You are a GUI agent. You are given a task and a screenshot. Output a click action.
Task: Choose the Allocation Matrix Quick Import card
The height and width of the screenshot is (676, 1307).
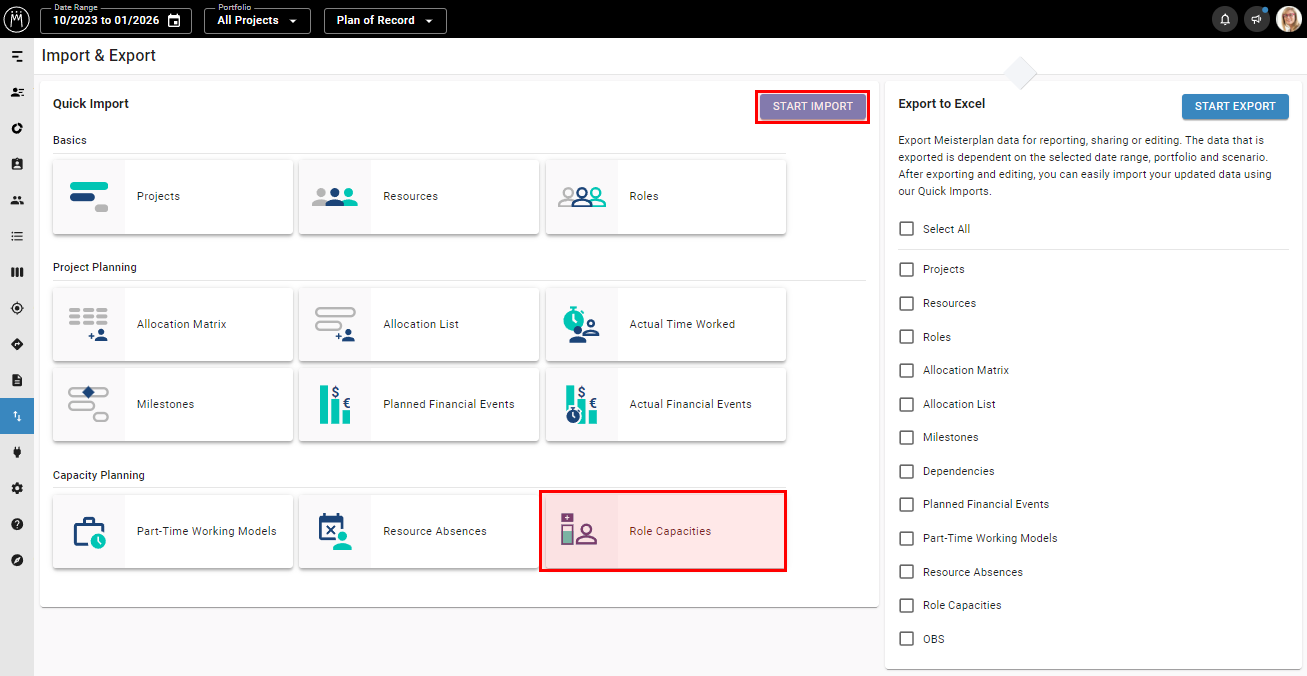click(173, 325)
